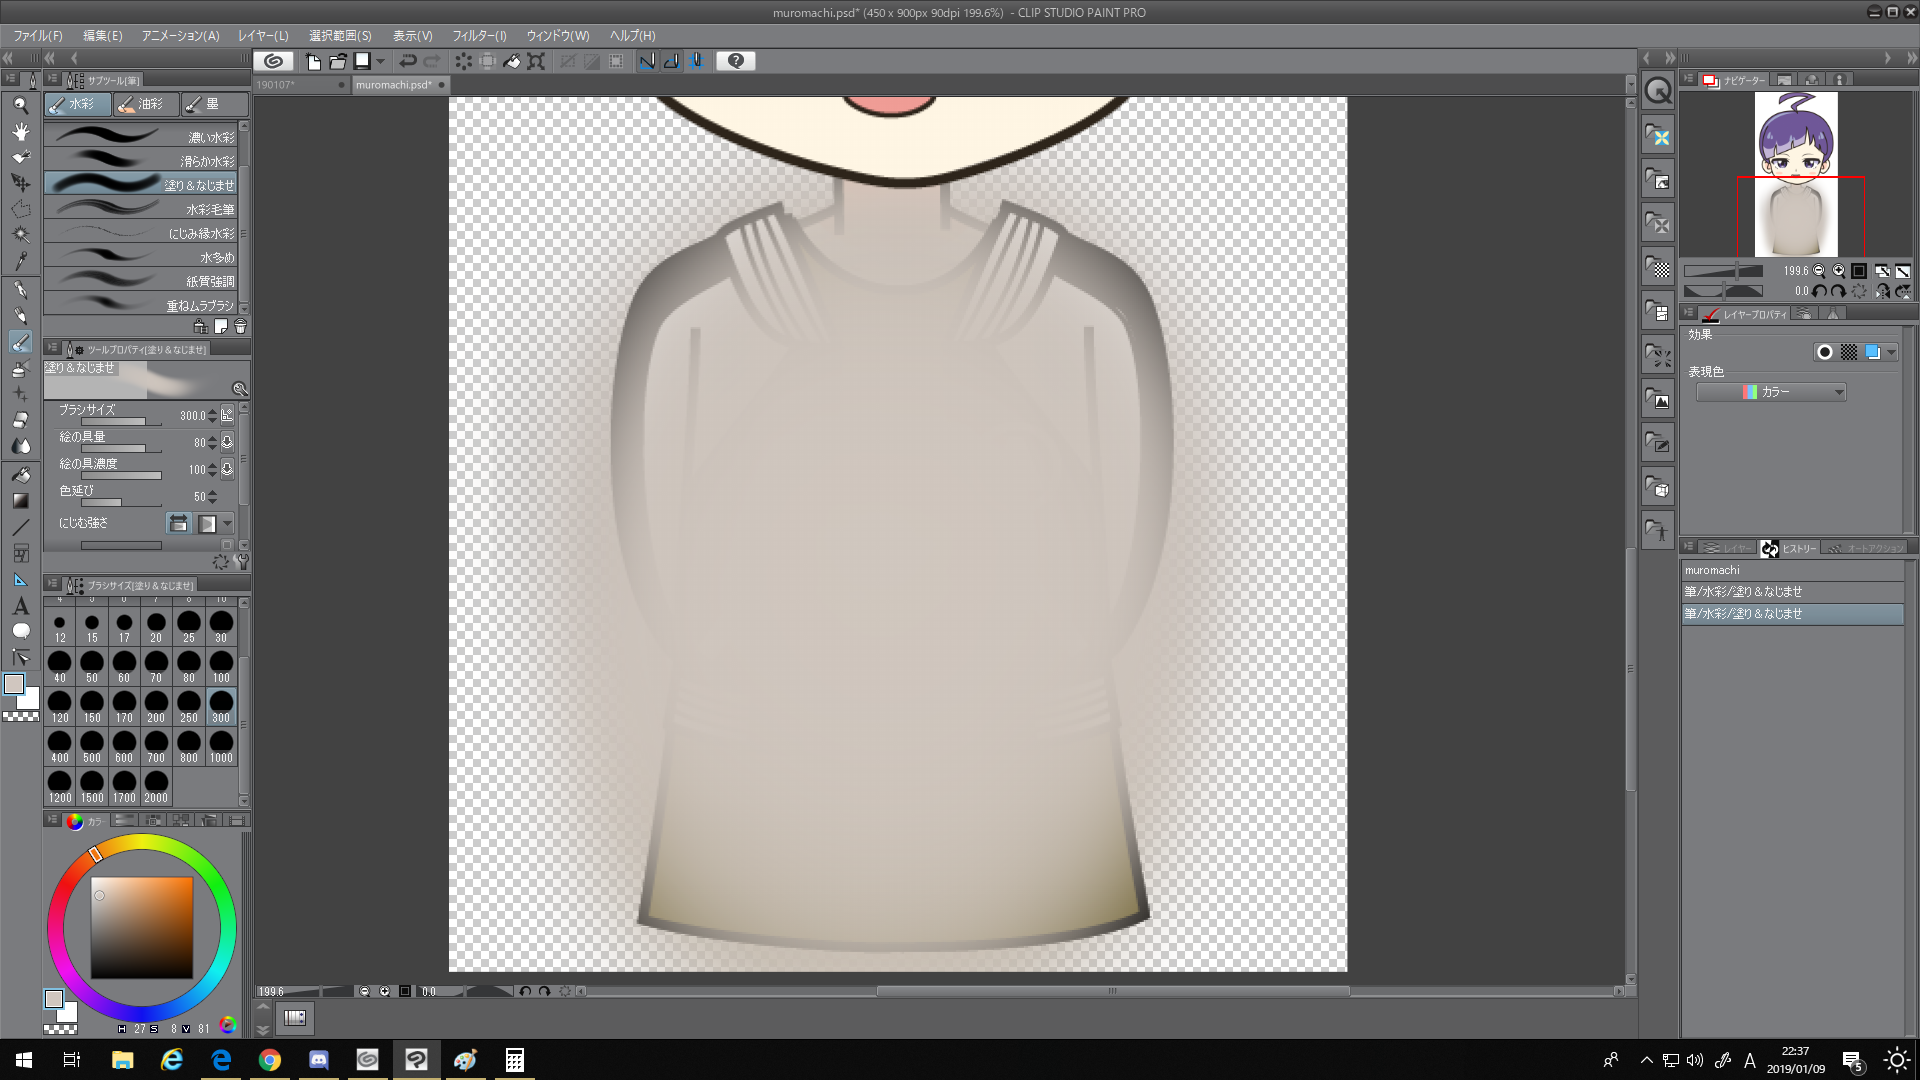Toggle border effect in Layer Property

[1824, 352]
